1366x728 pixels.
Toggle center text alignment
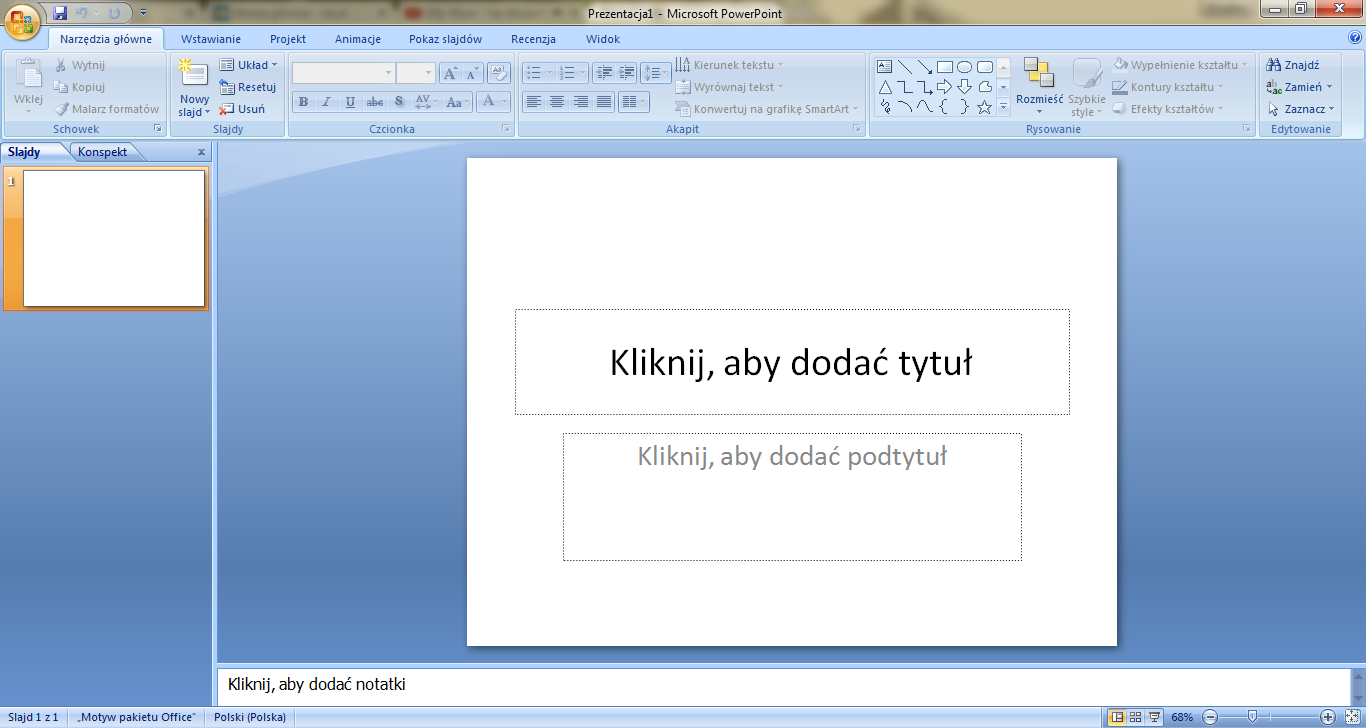557,102
